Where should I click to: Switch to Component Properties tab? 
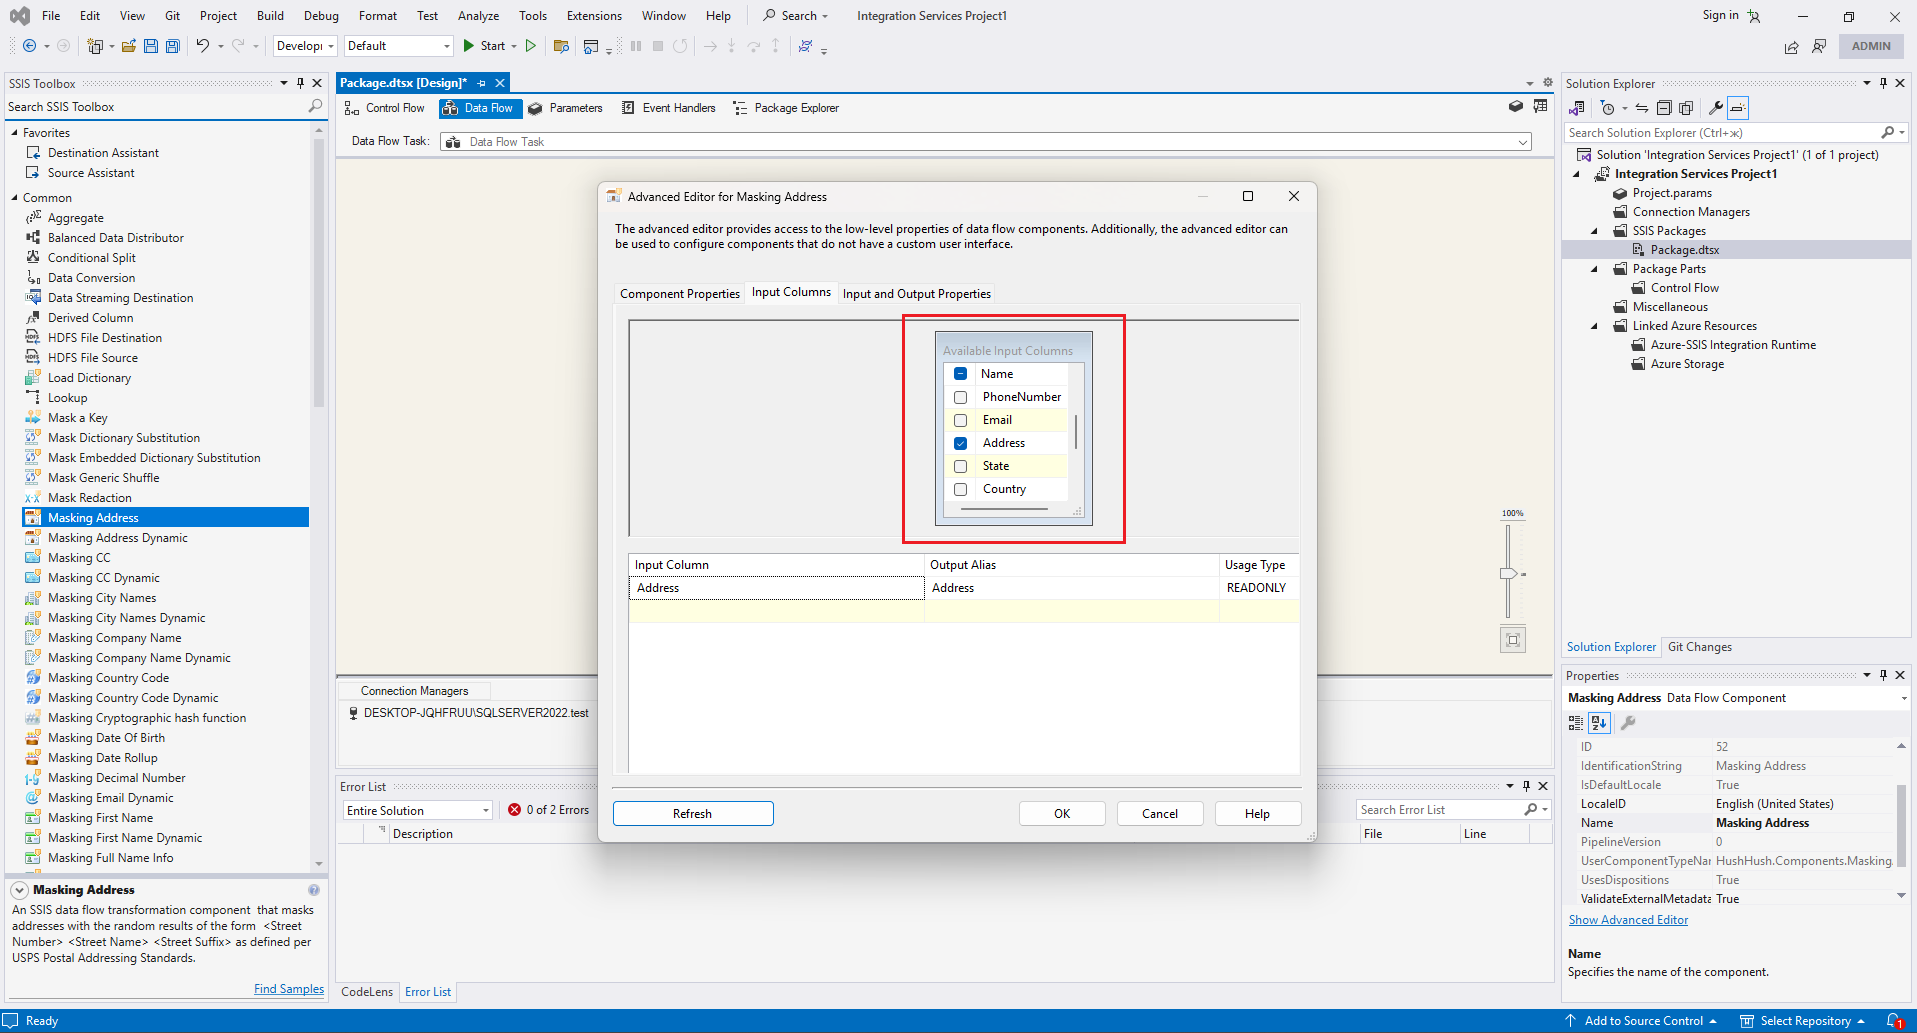(x=680, y=294)
